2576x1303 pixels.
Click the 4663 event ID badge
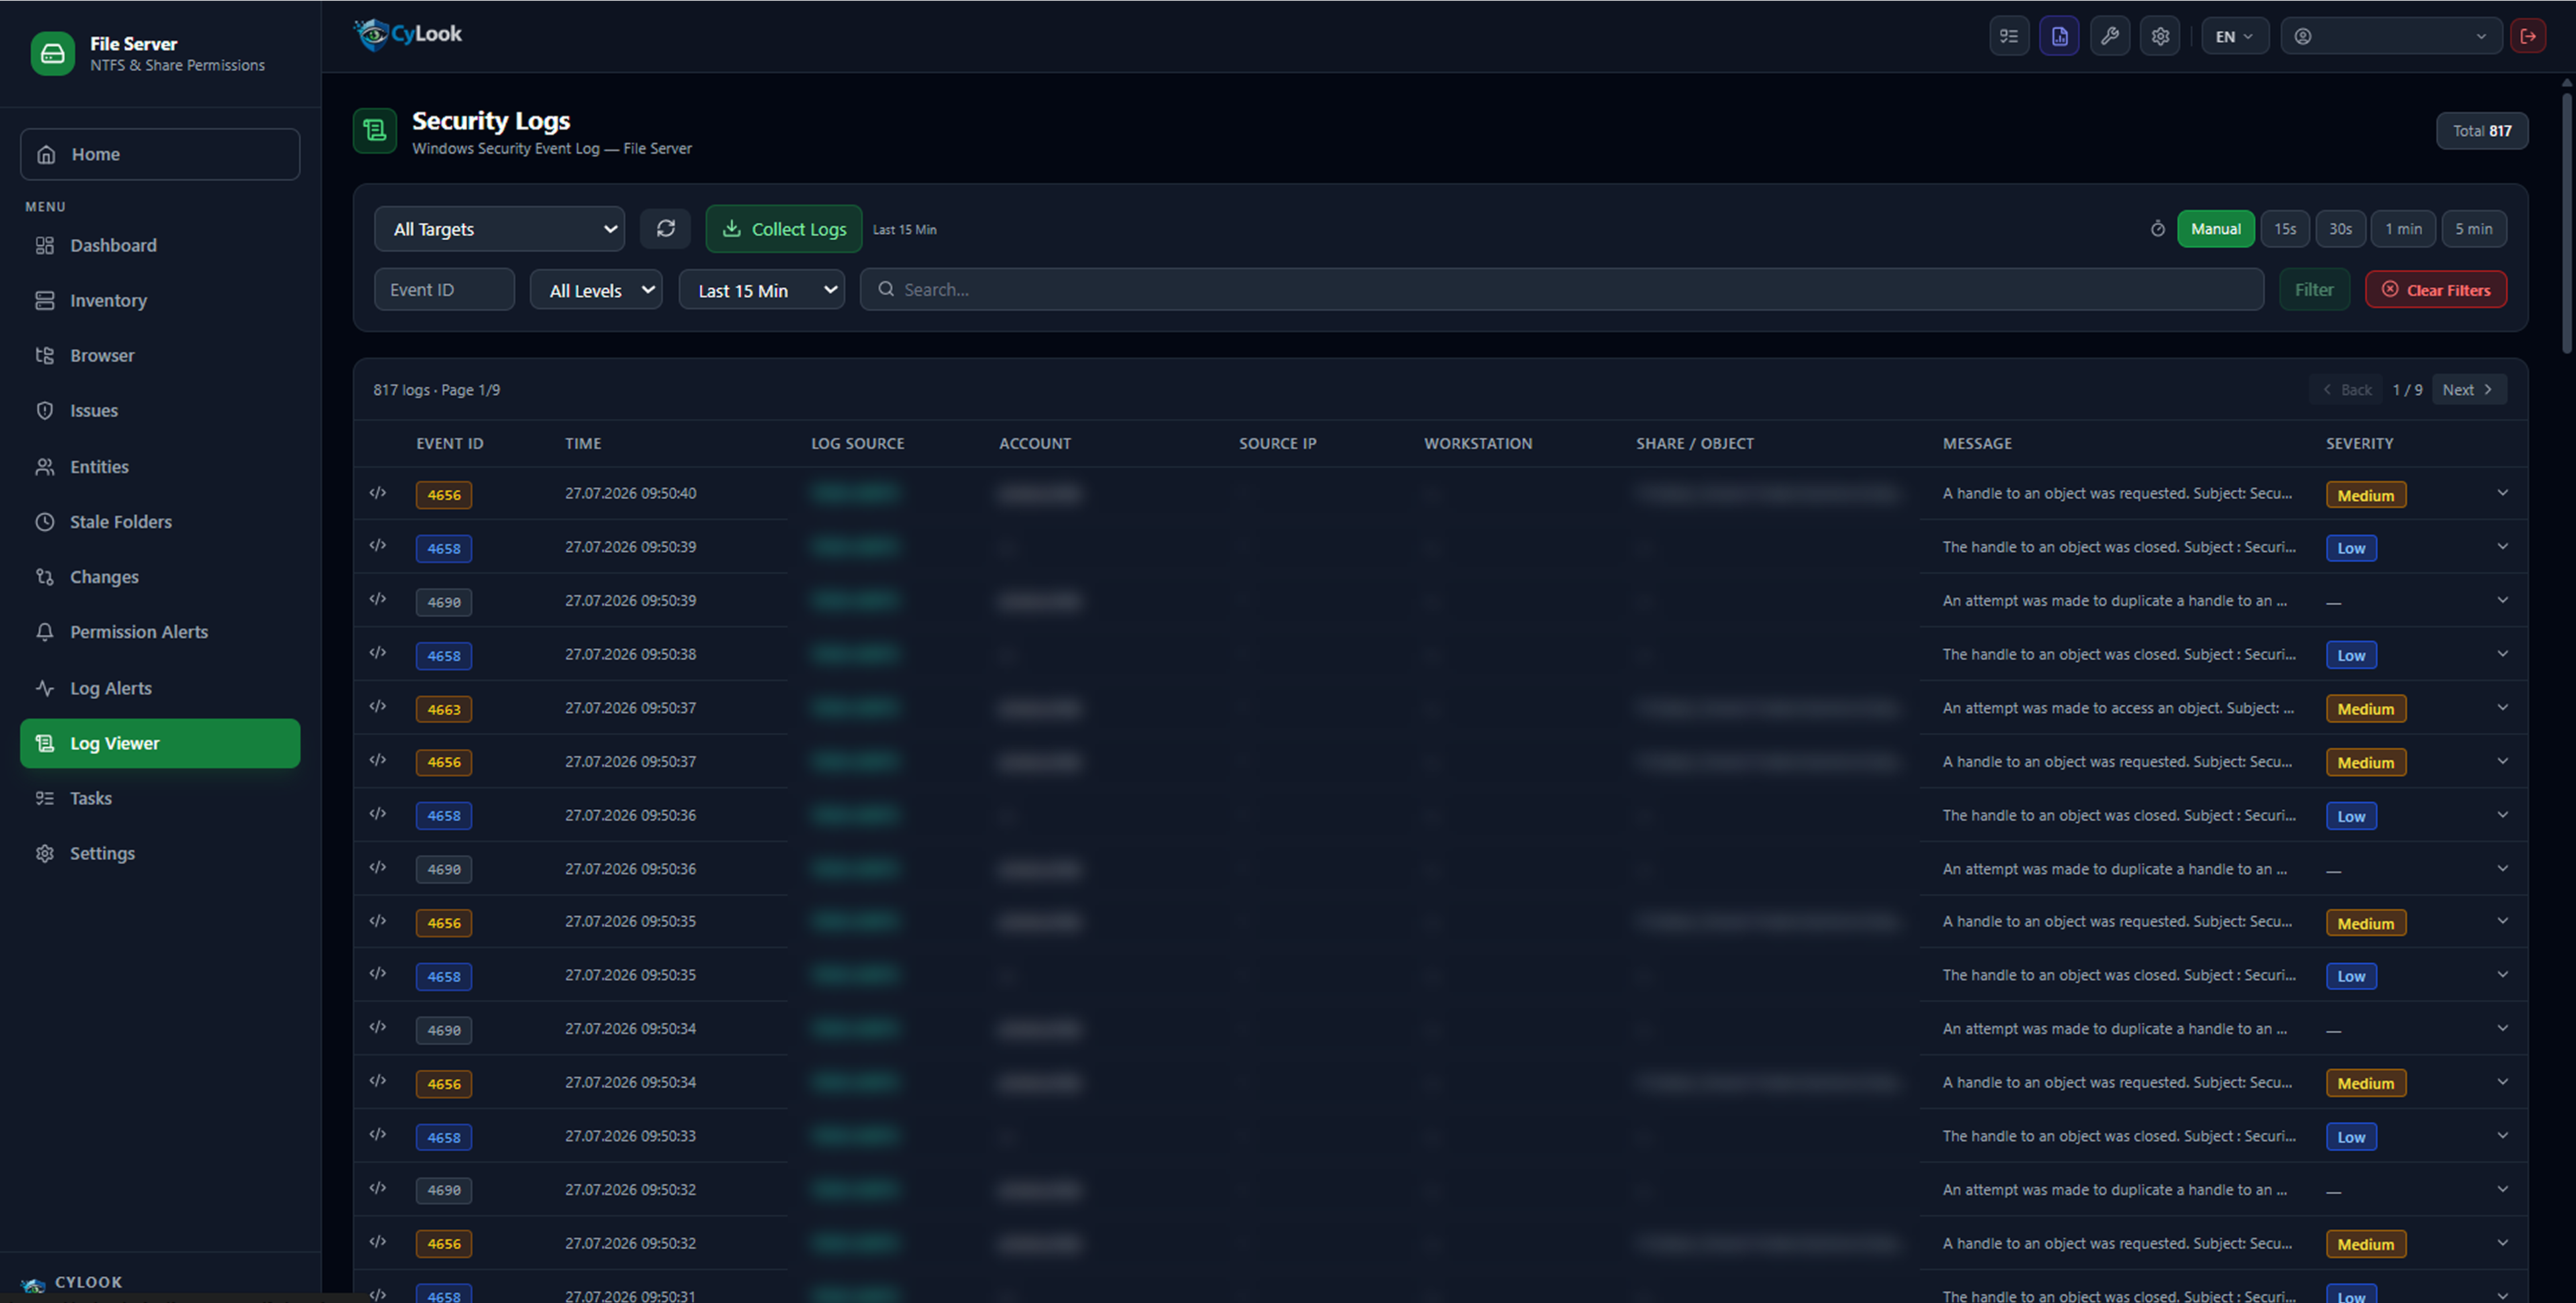click(444, 709)
